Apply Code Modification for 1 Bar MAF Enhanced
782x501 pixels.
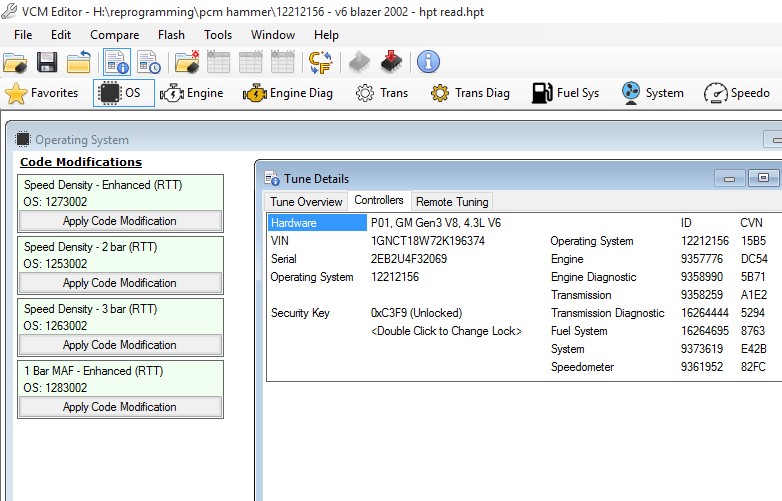(120, 407)
